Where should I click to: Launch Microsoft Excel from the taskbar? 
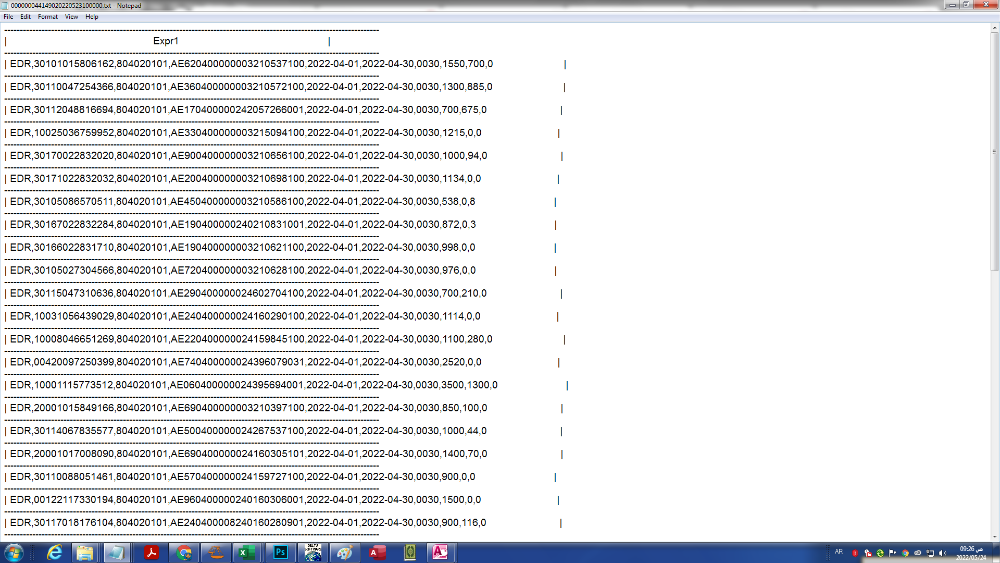click(247, 552)
